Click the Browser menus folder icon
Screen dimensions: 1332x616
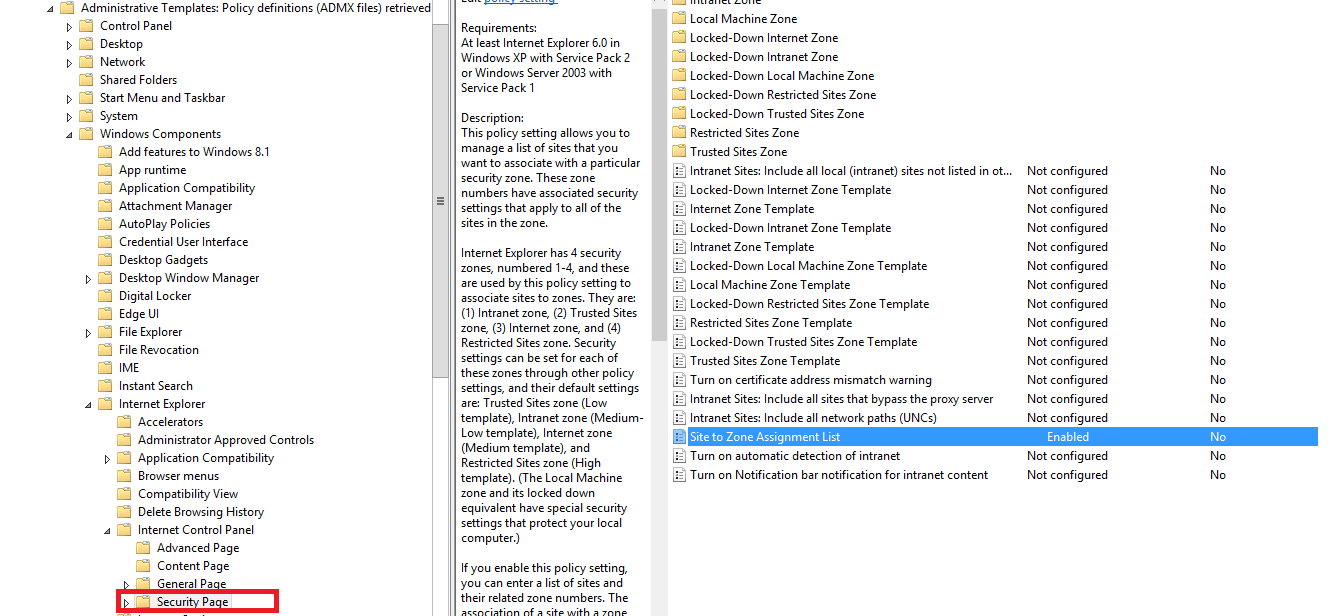pos(123,476)
